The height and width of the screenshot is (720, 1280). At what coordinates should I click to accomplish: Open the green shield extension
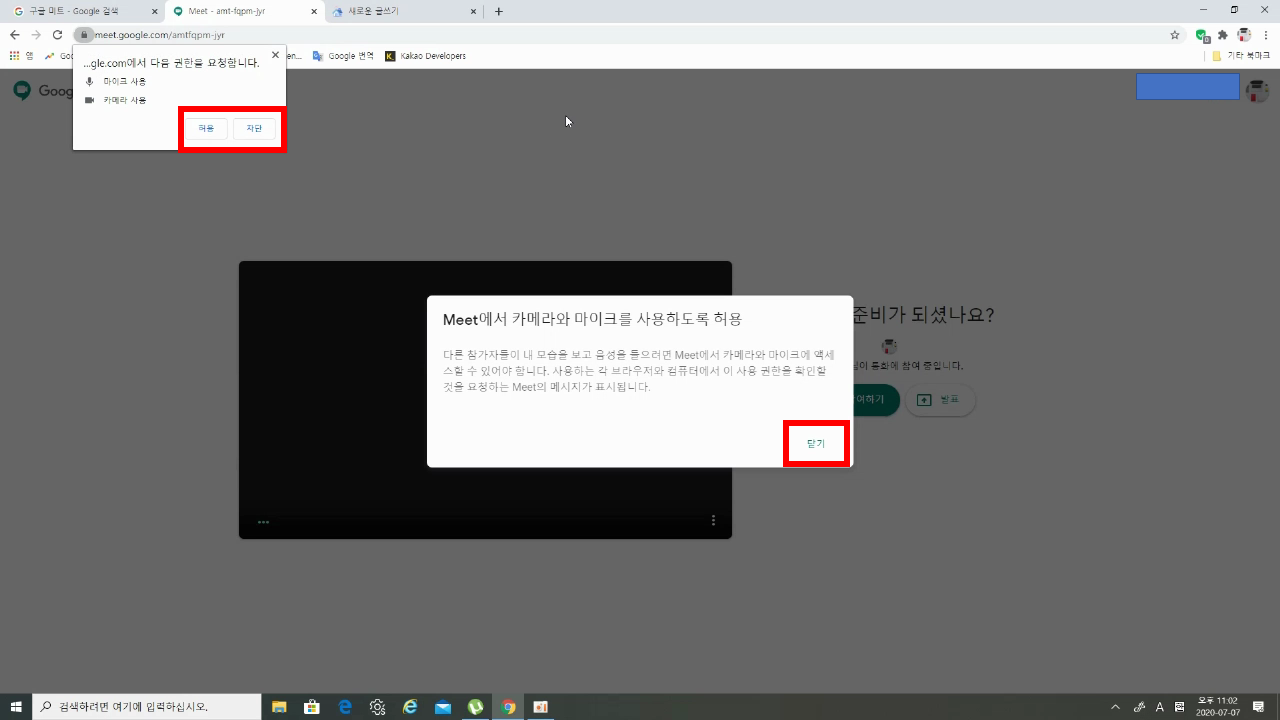(x=1202, y=35)
